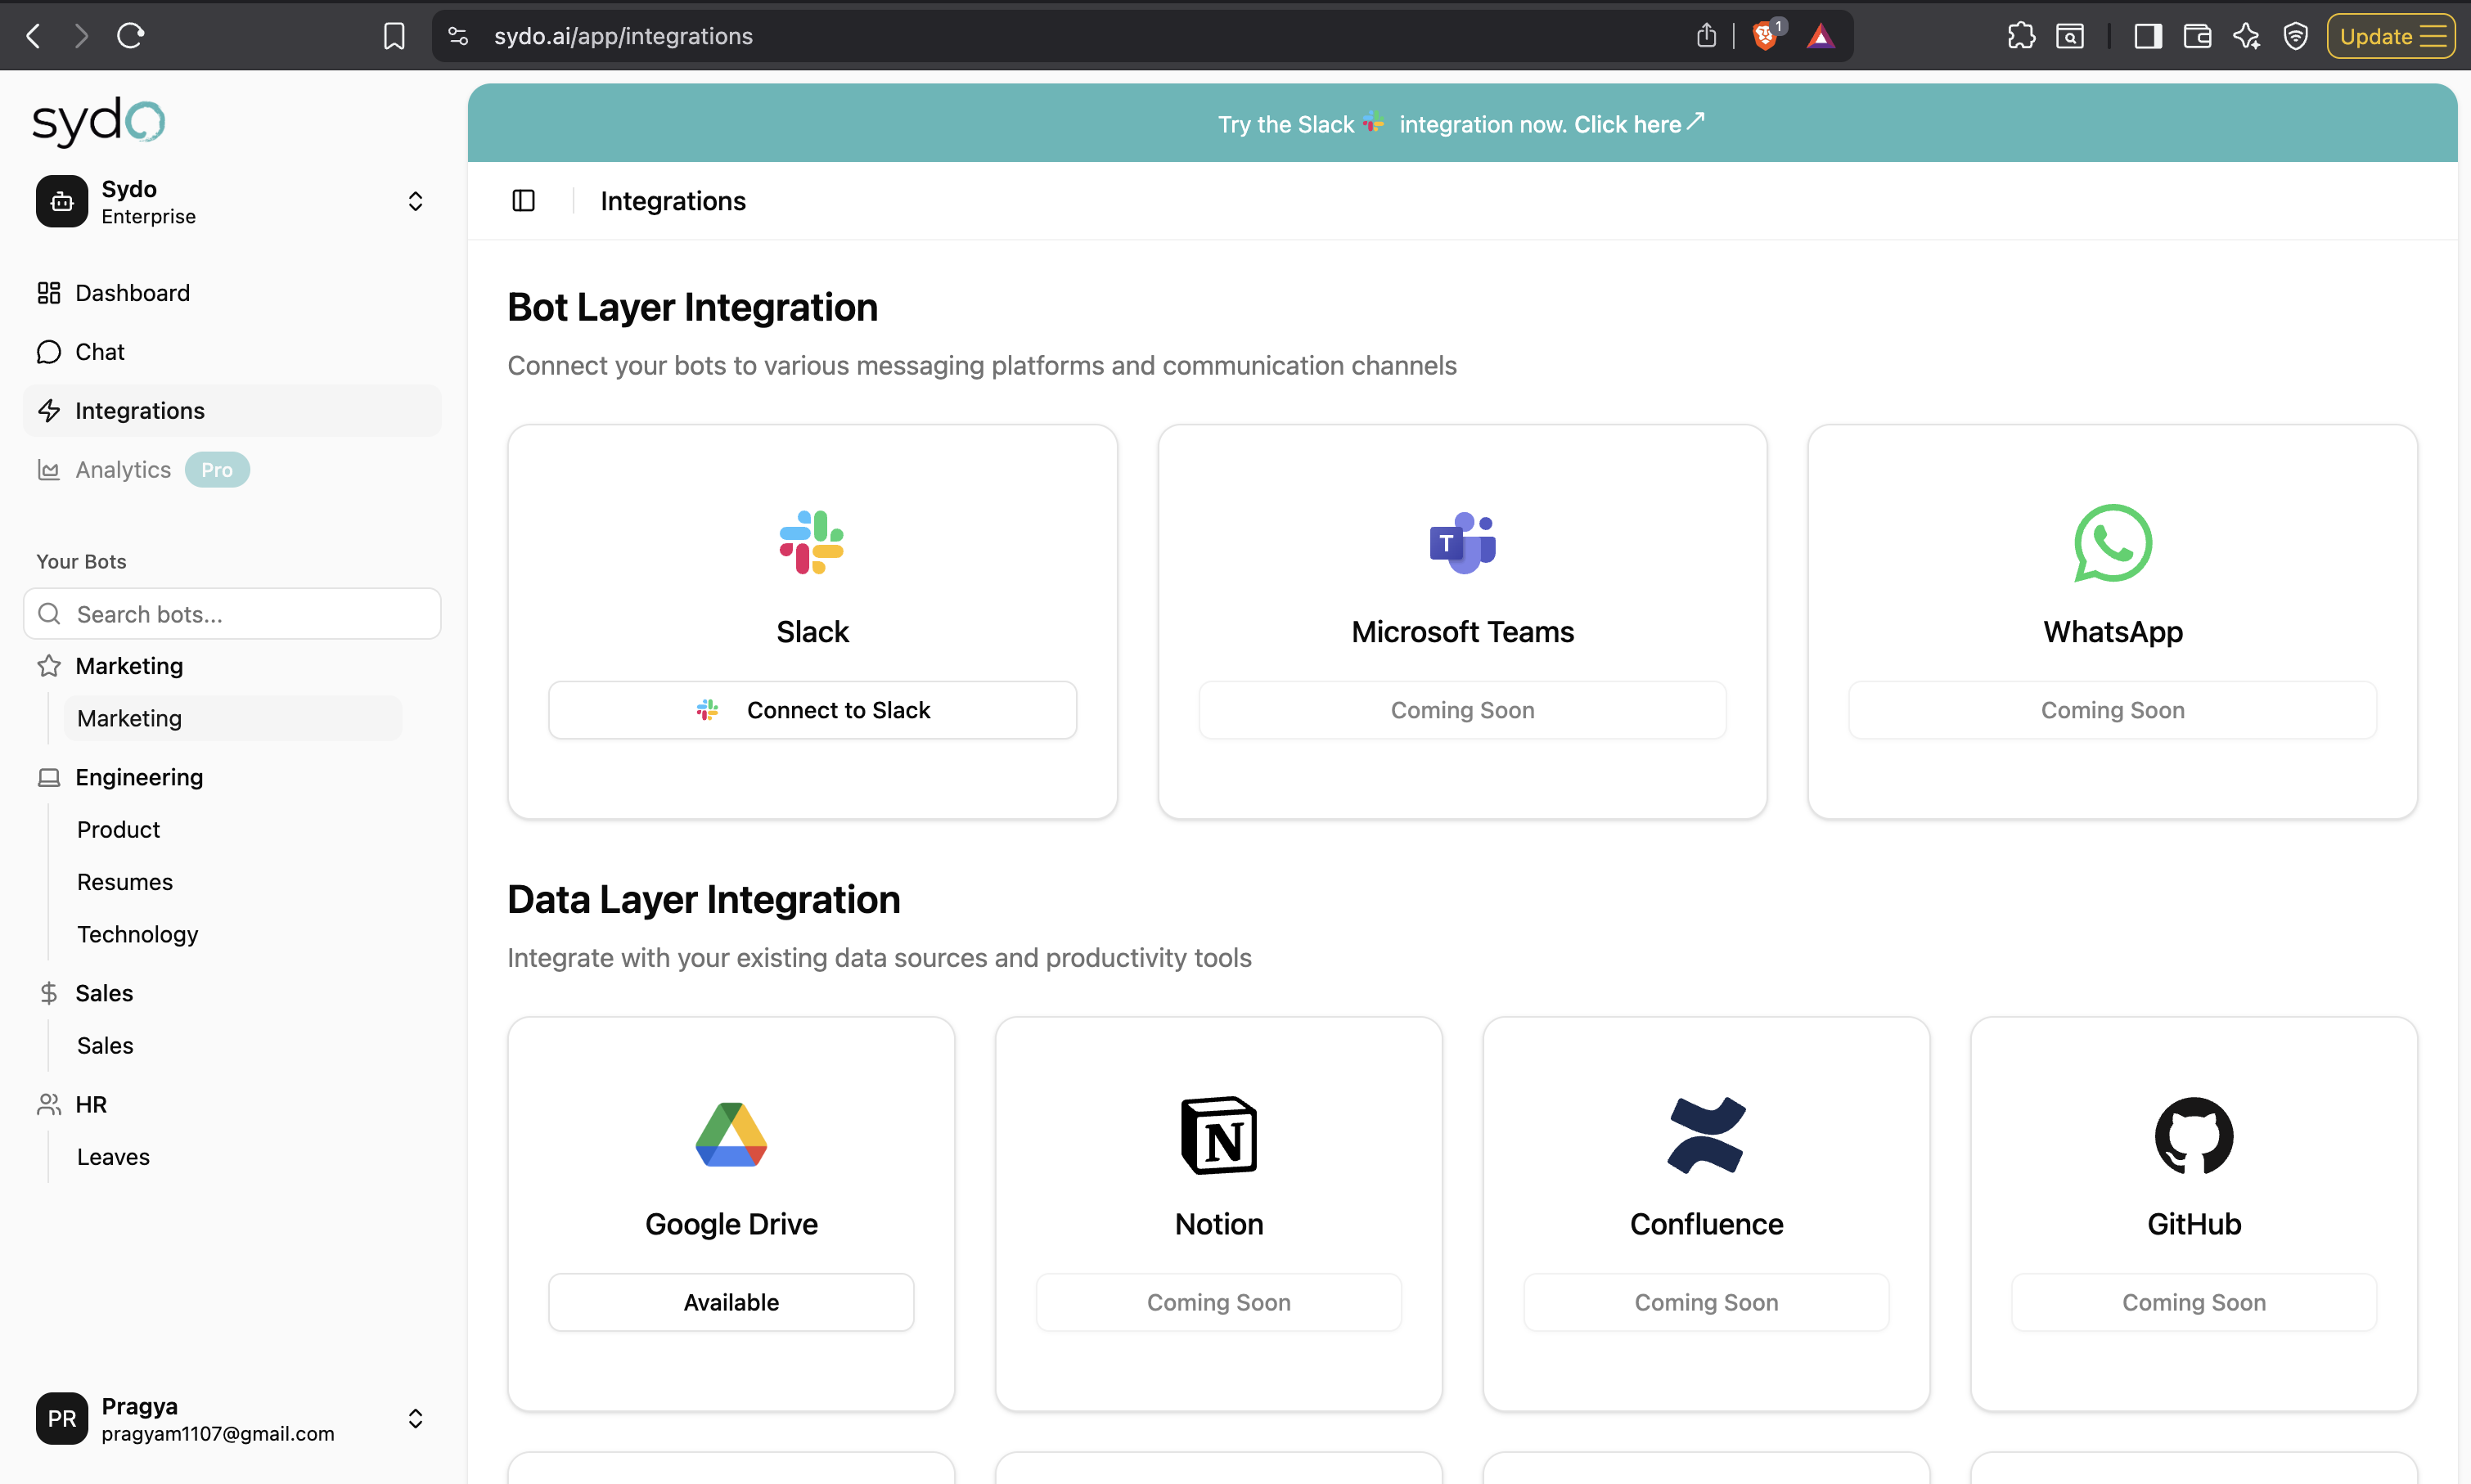Collapse the Engineering bot group

click(x=232, y=777)
